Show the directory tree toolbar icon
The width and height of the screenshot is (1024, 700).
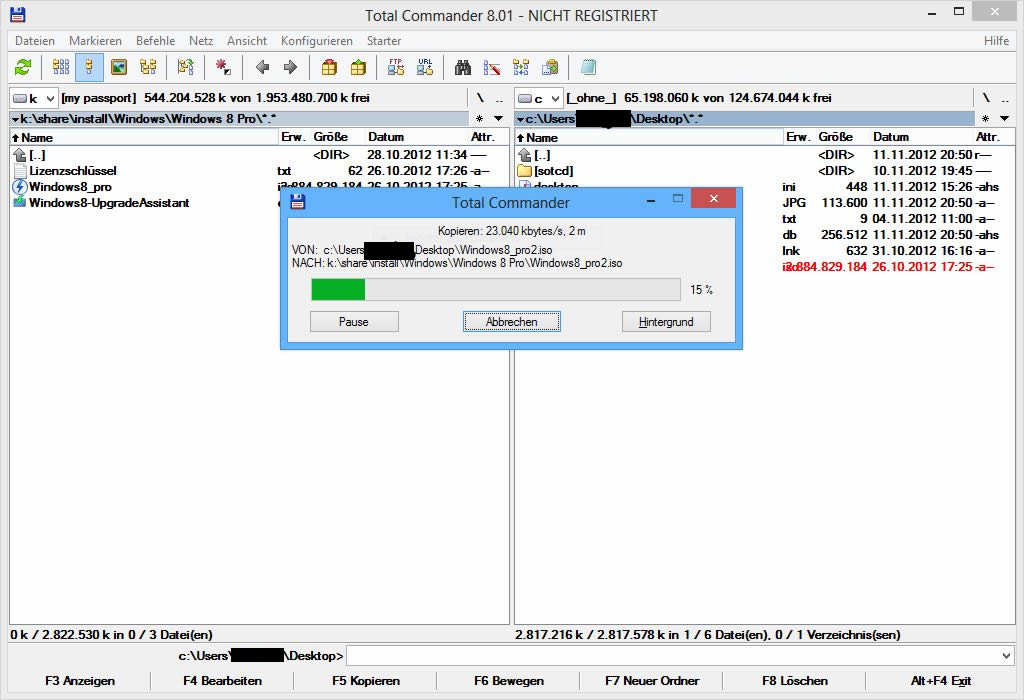[x=148, y=67]
